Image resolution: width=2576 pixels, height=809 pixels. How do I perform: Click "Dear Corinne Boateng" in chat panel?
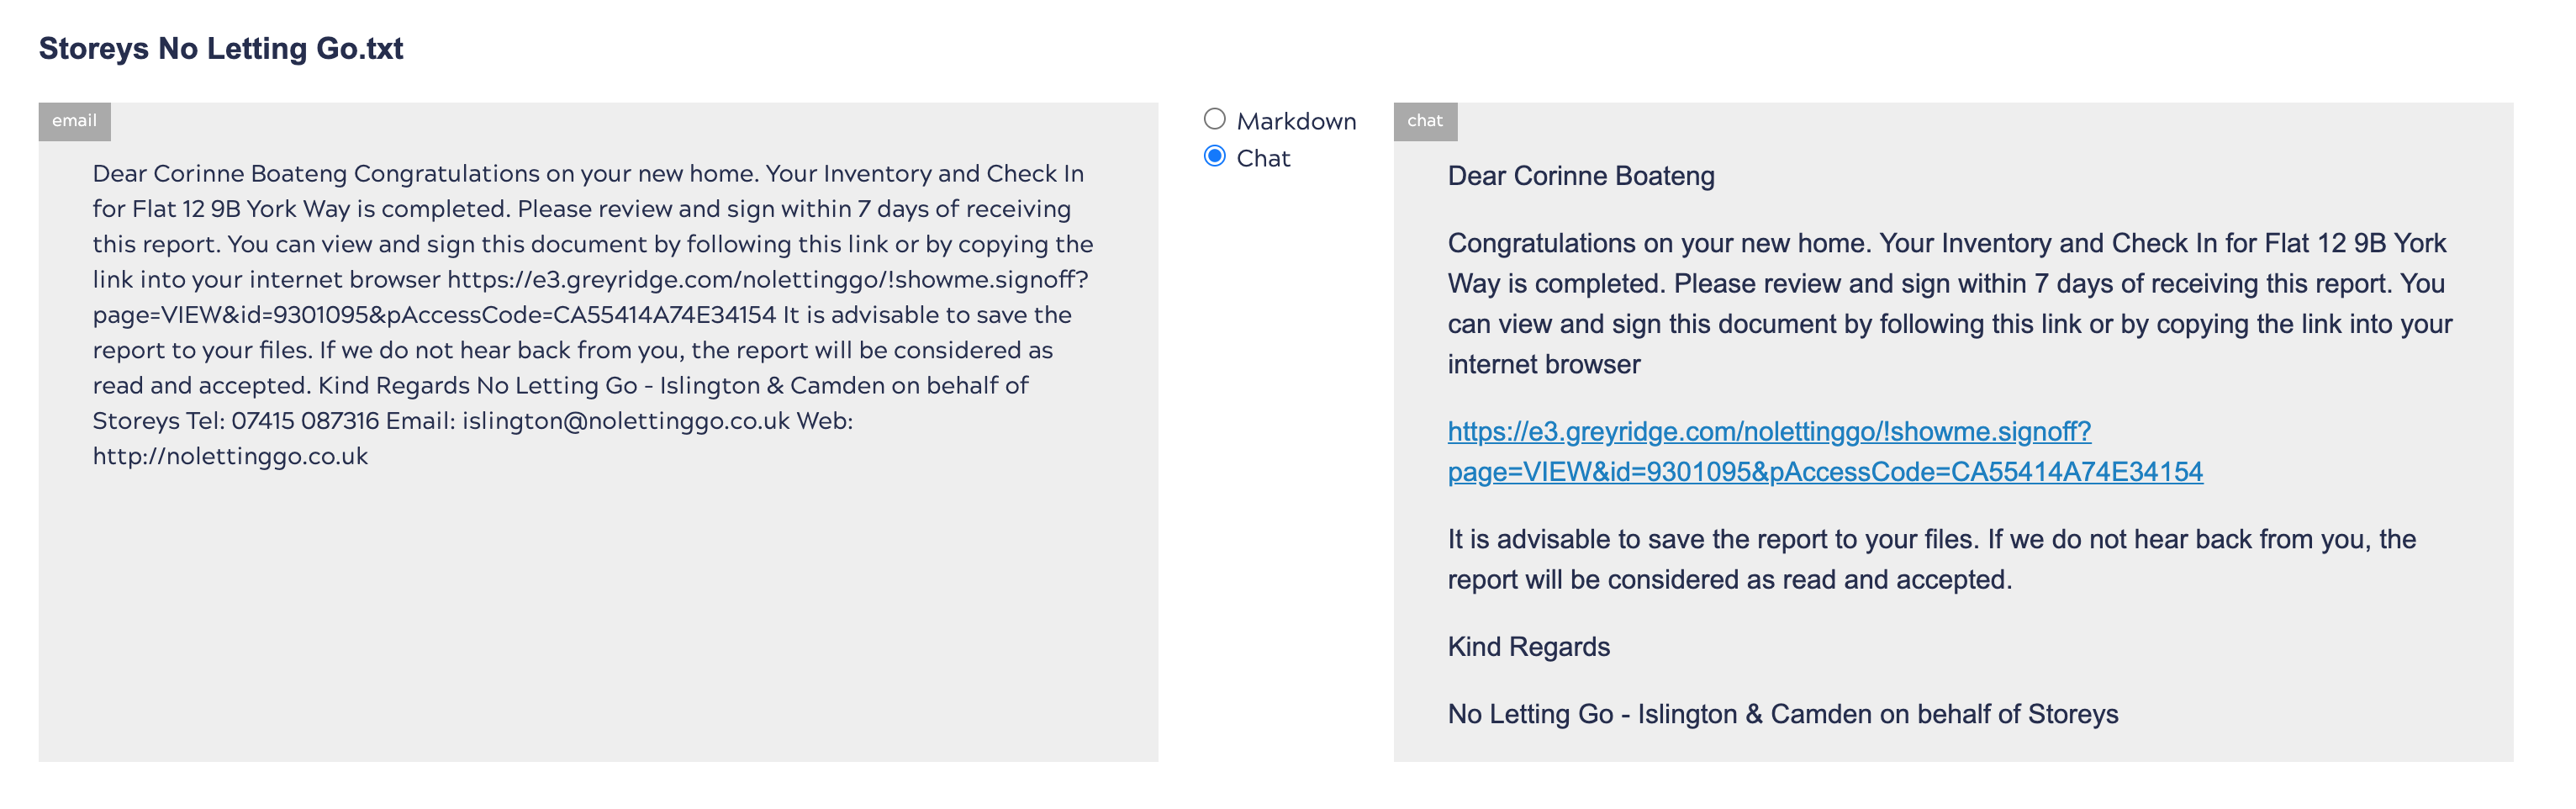pyautogui.click(x=1580, y=176)
